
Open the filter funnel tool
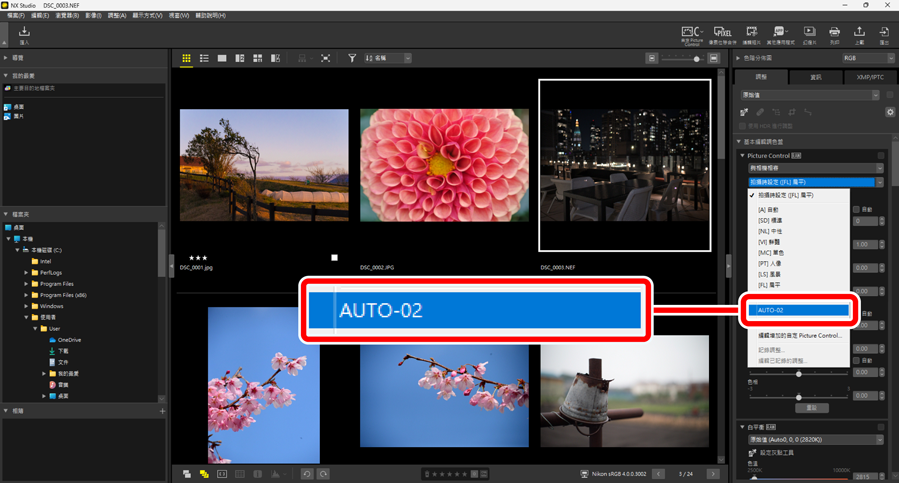click(352, 59)
